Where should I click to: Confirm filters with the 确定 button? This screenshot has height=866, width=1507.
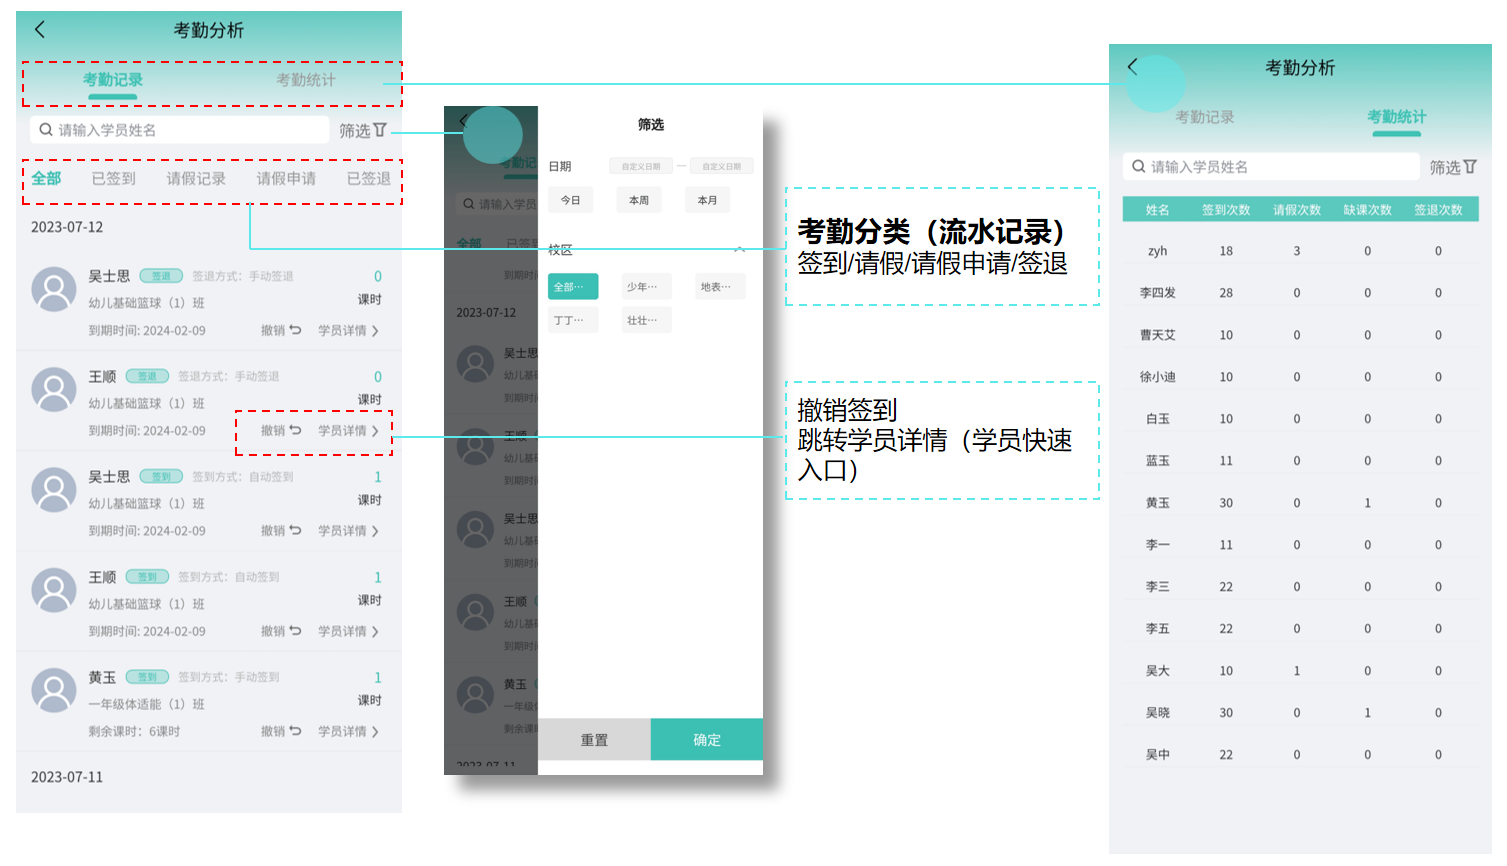[706, 740]
